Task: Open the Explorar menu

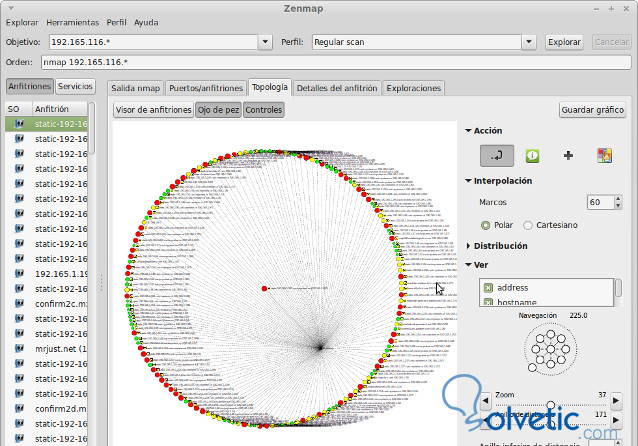Action: (22, 22)
